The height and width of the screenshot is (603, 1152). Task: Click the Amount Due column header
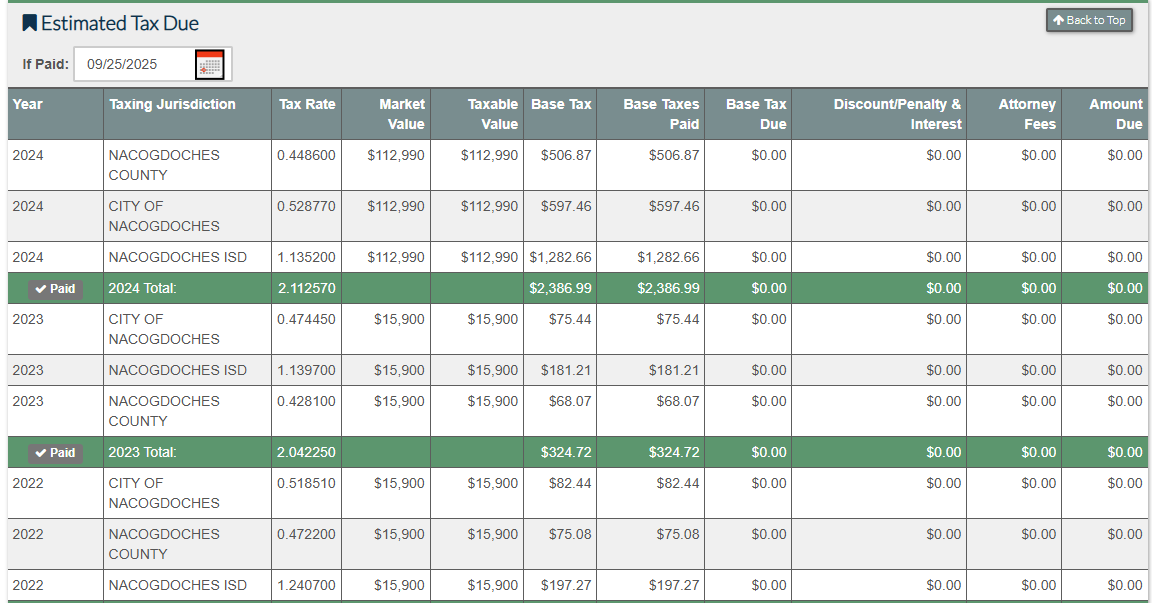(1115, 114)
